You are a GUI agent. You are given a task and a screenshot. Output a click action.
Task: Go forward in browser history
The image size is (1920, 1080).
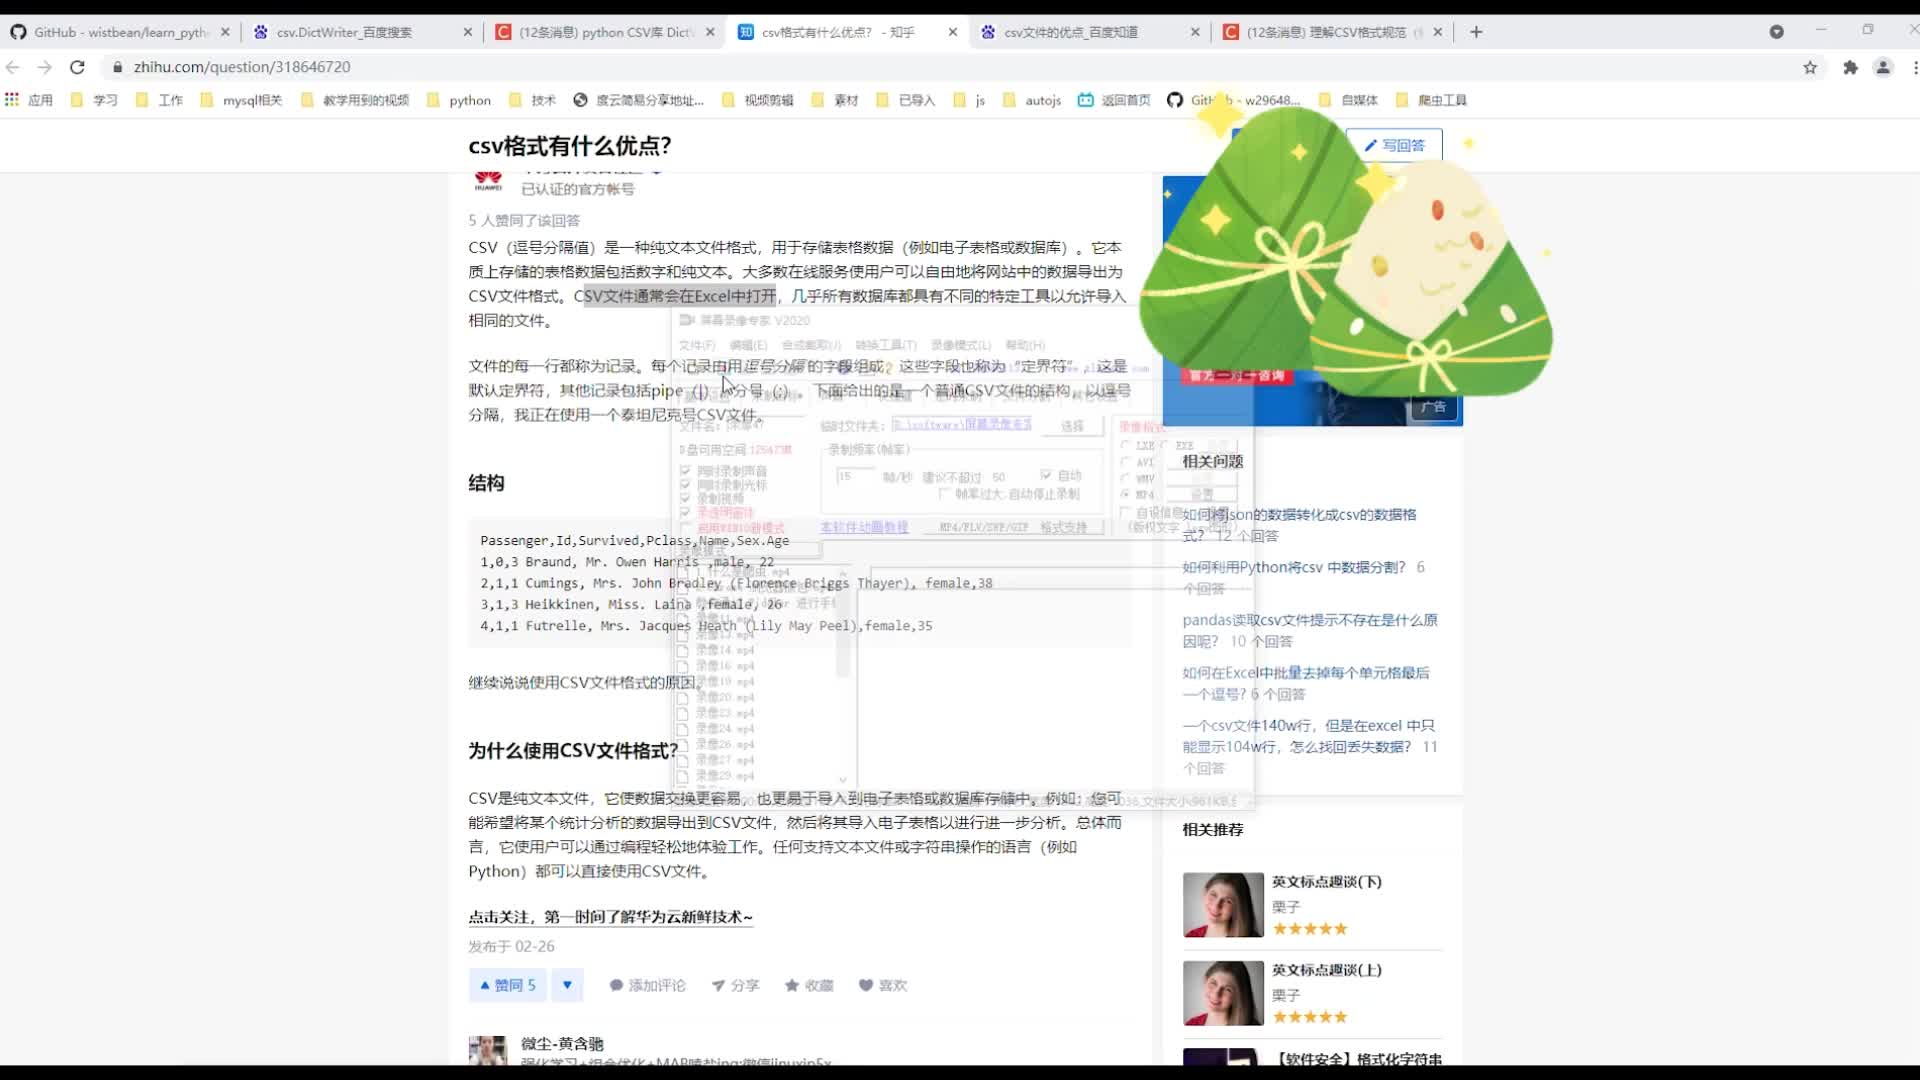45,67
